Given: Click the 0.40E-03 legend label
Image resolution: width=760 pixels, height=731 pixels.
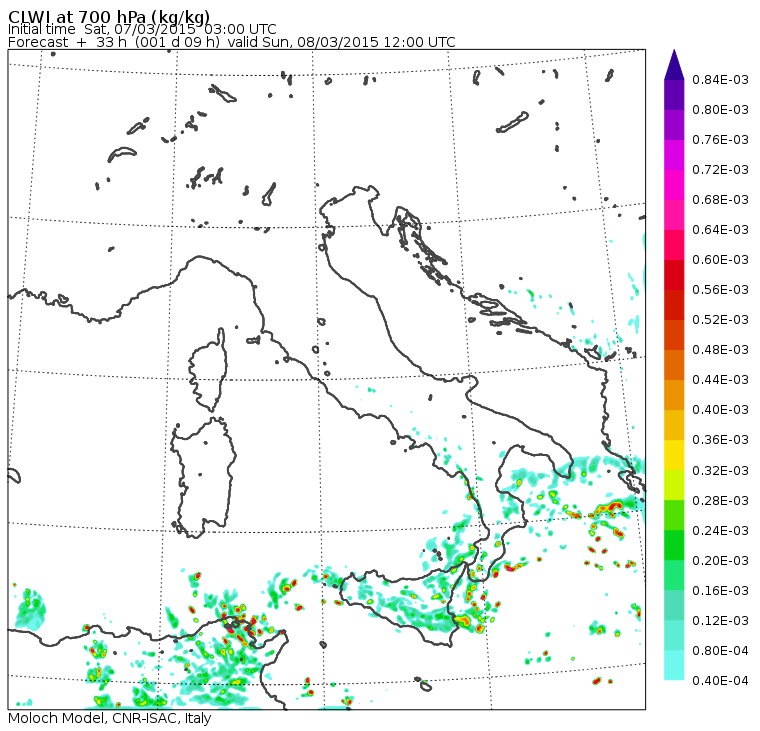Looking at the screenshot, I should [x=720, y=410].
